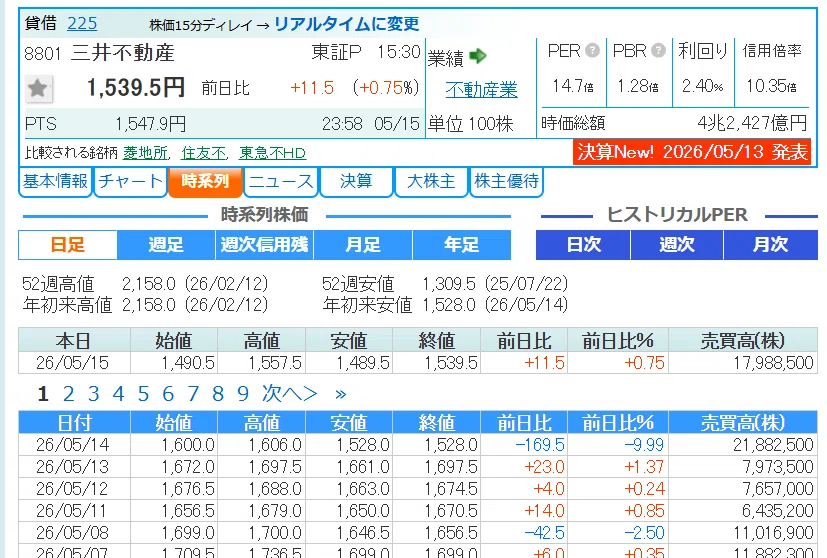Click the green 業績 arrow icon
The image size is (827, 558).
[x=477, y=56]
